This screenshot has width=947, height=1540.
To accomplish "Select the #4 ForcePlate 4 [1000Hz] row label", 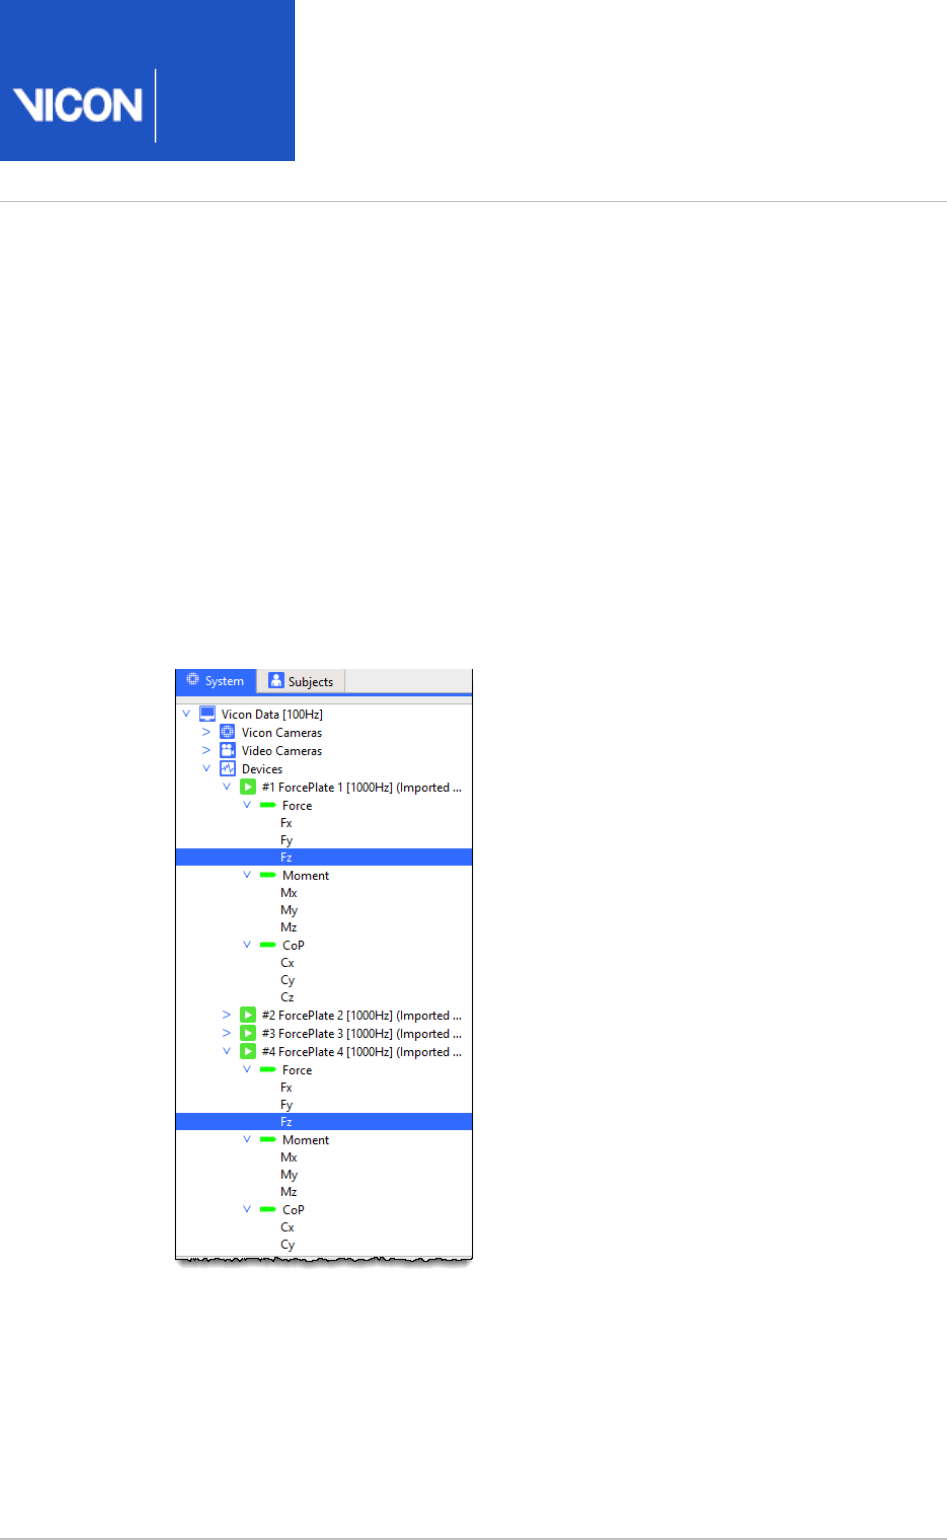I will point(361,1051).
